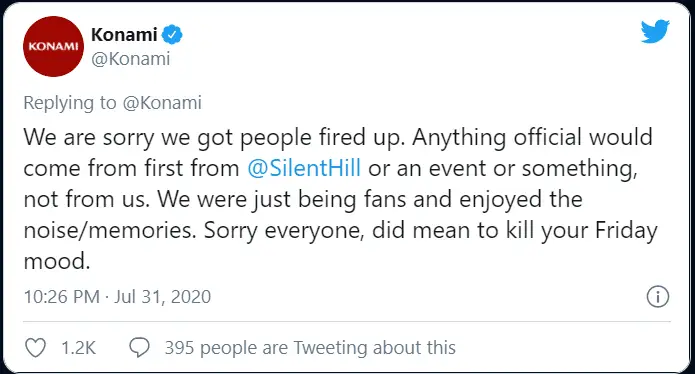
Task: Open the Twitter bird logo link
Action: tap(655, 31)
